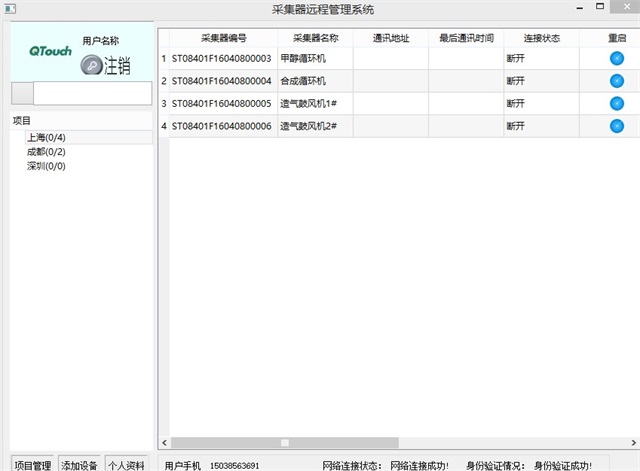Restart collector 甲醇循环机 via blue icon
The height and width of the screenshot is (471, 640).
tap(617, 58)
